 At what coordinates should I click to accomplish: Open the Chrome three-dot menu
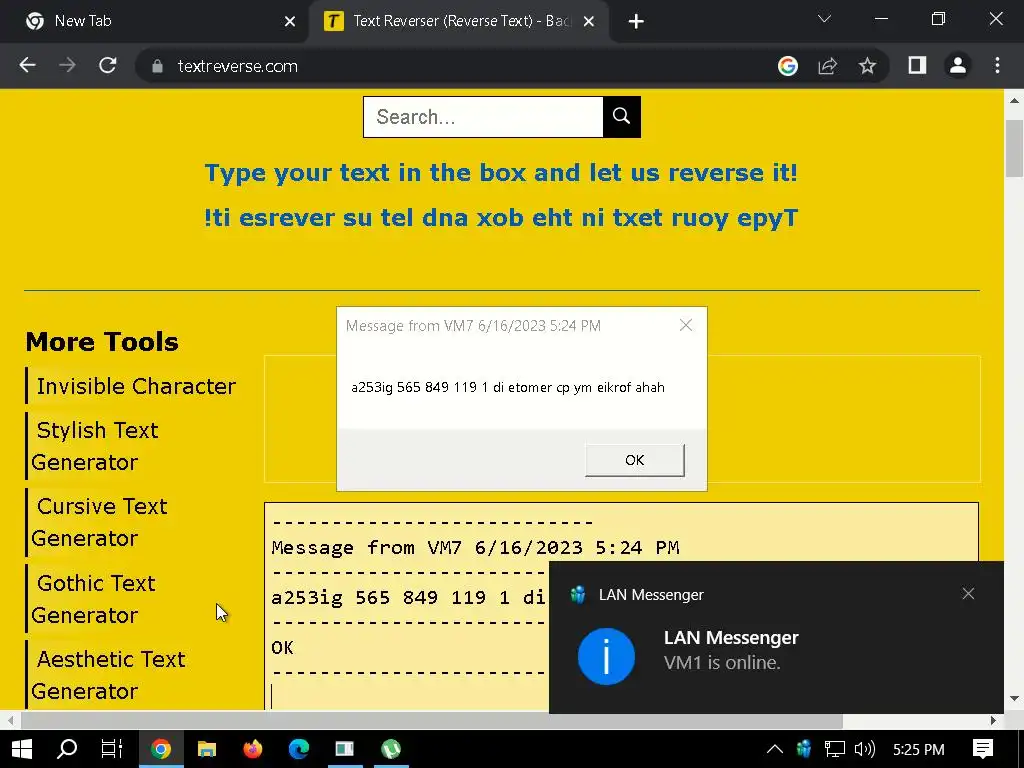point(997,65)
